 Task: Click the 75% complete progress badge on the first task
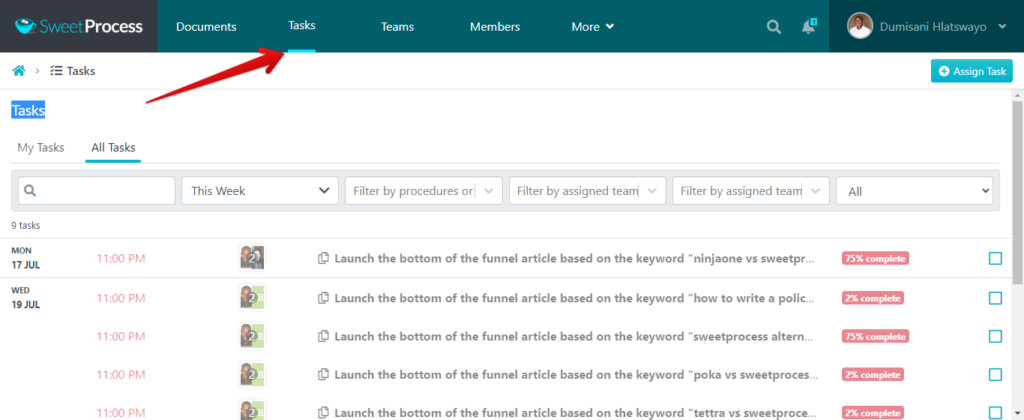point(875,259)
